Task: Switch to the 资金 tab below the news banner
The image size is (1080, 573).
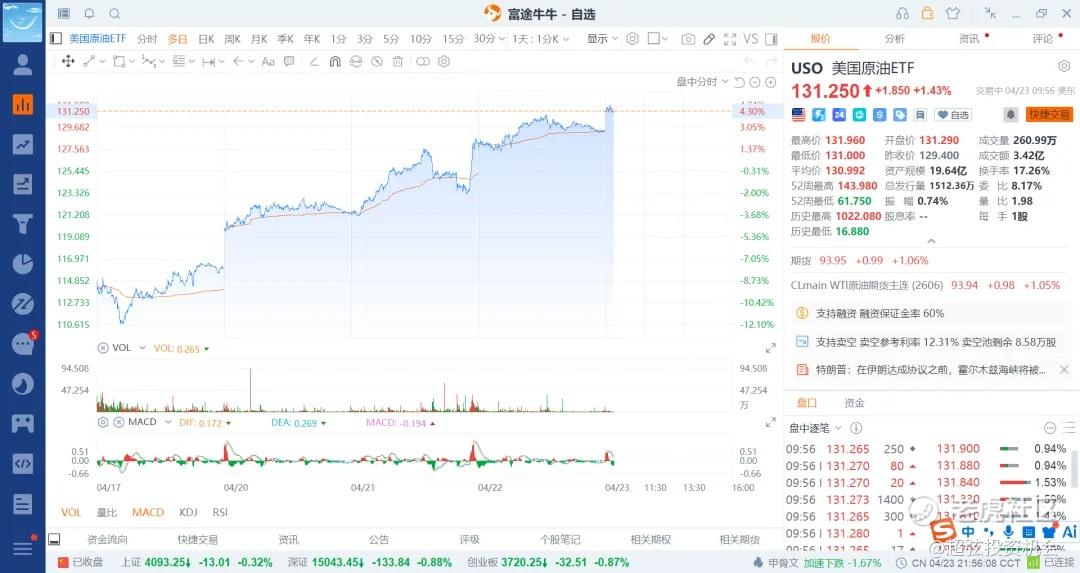Action: tap(854, 403)
